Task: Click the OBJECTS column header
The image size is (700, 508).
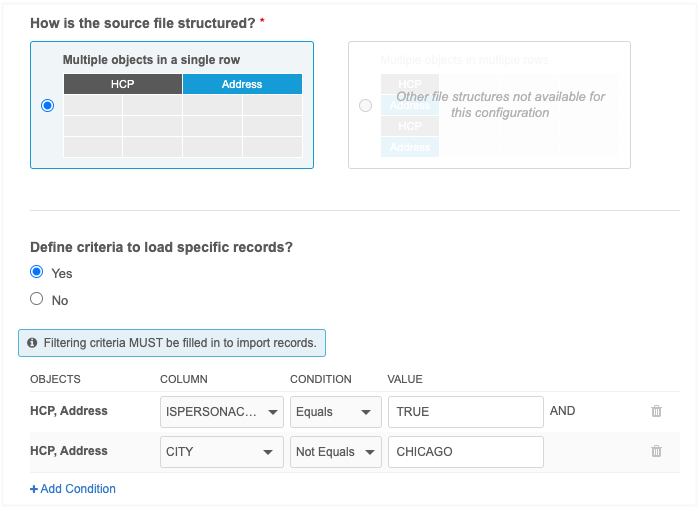Action: pos(55,379)
